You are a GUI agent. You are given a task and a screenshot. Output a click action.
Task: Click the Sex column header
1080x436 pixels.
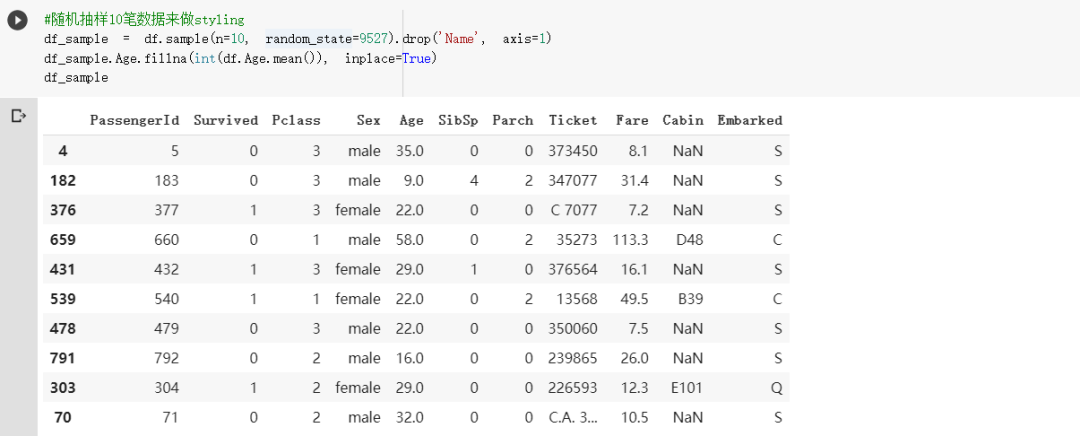pyautogui.click(x=368, y=120)
